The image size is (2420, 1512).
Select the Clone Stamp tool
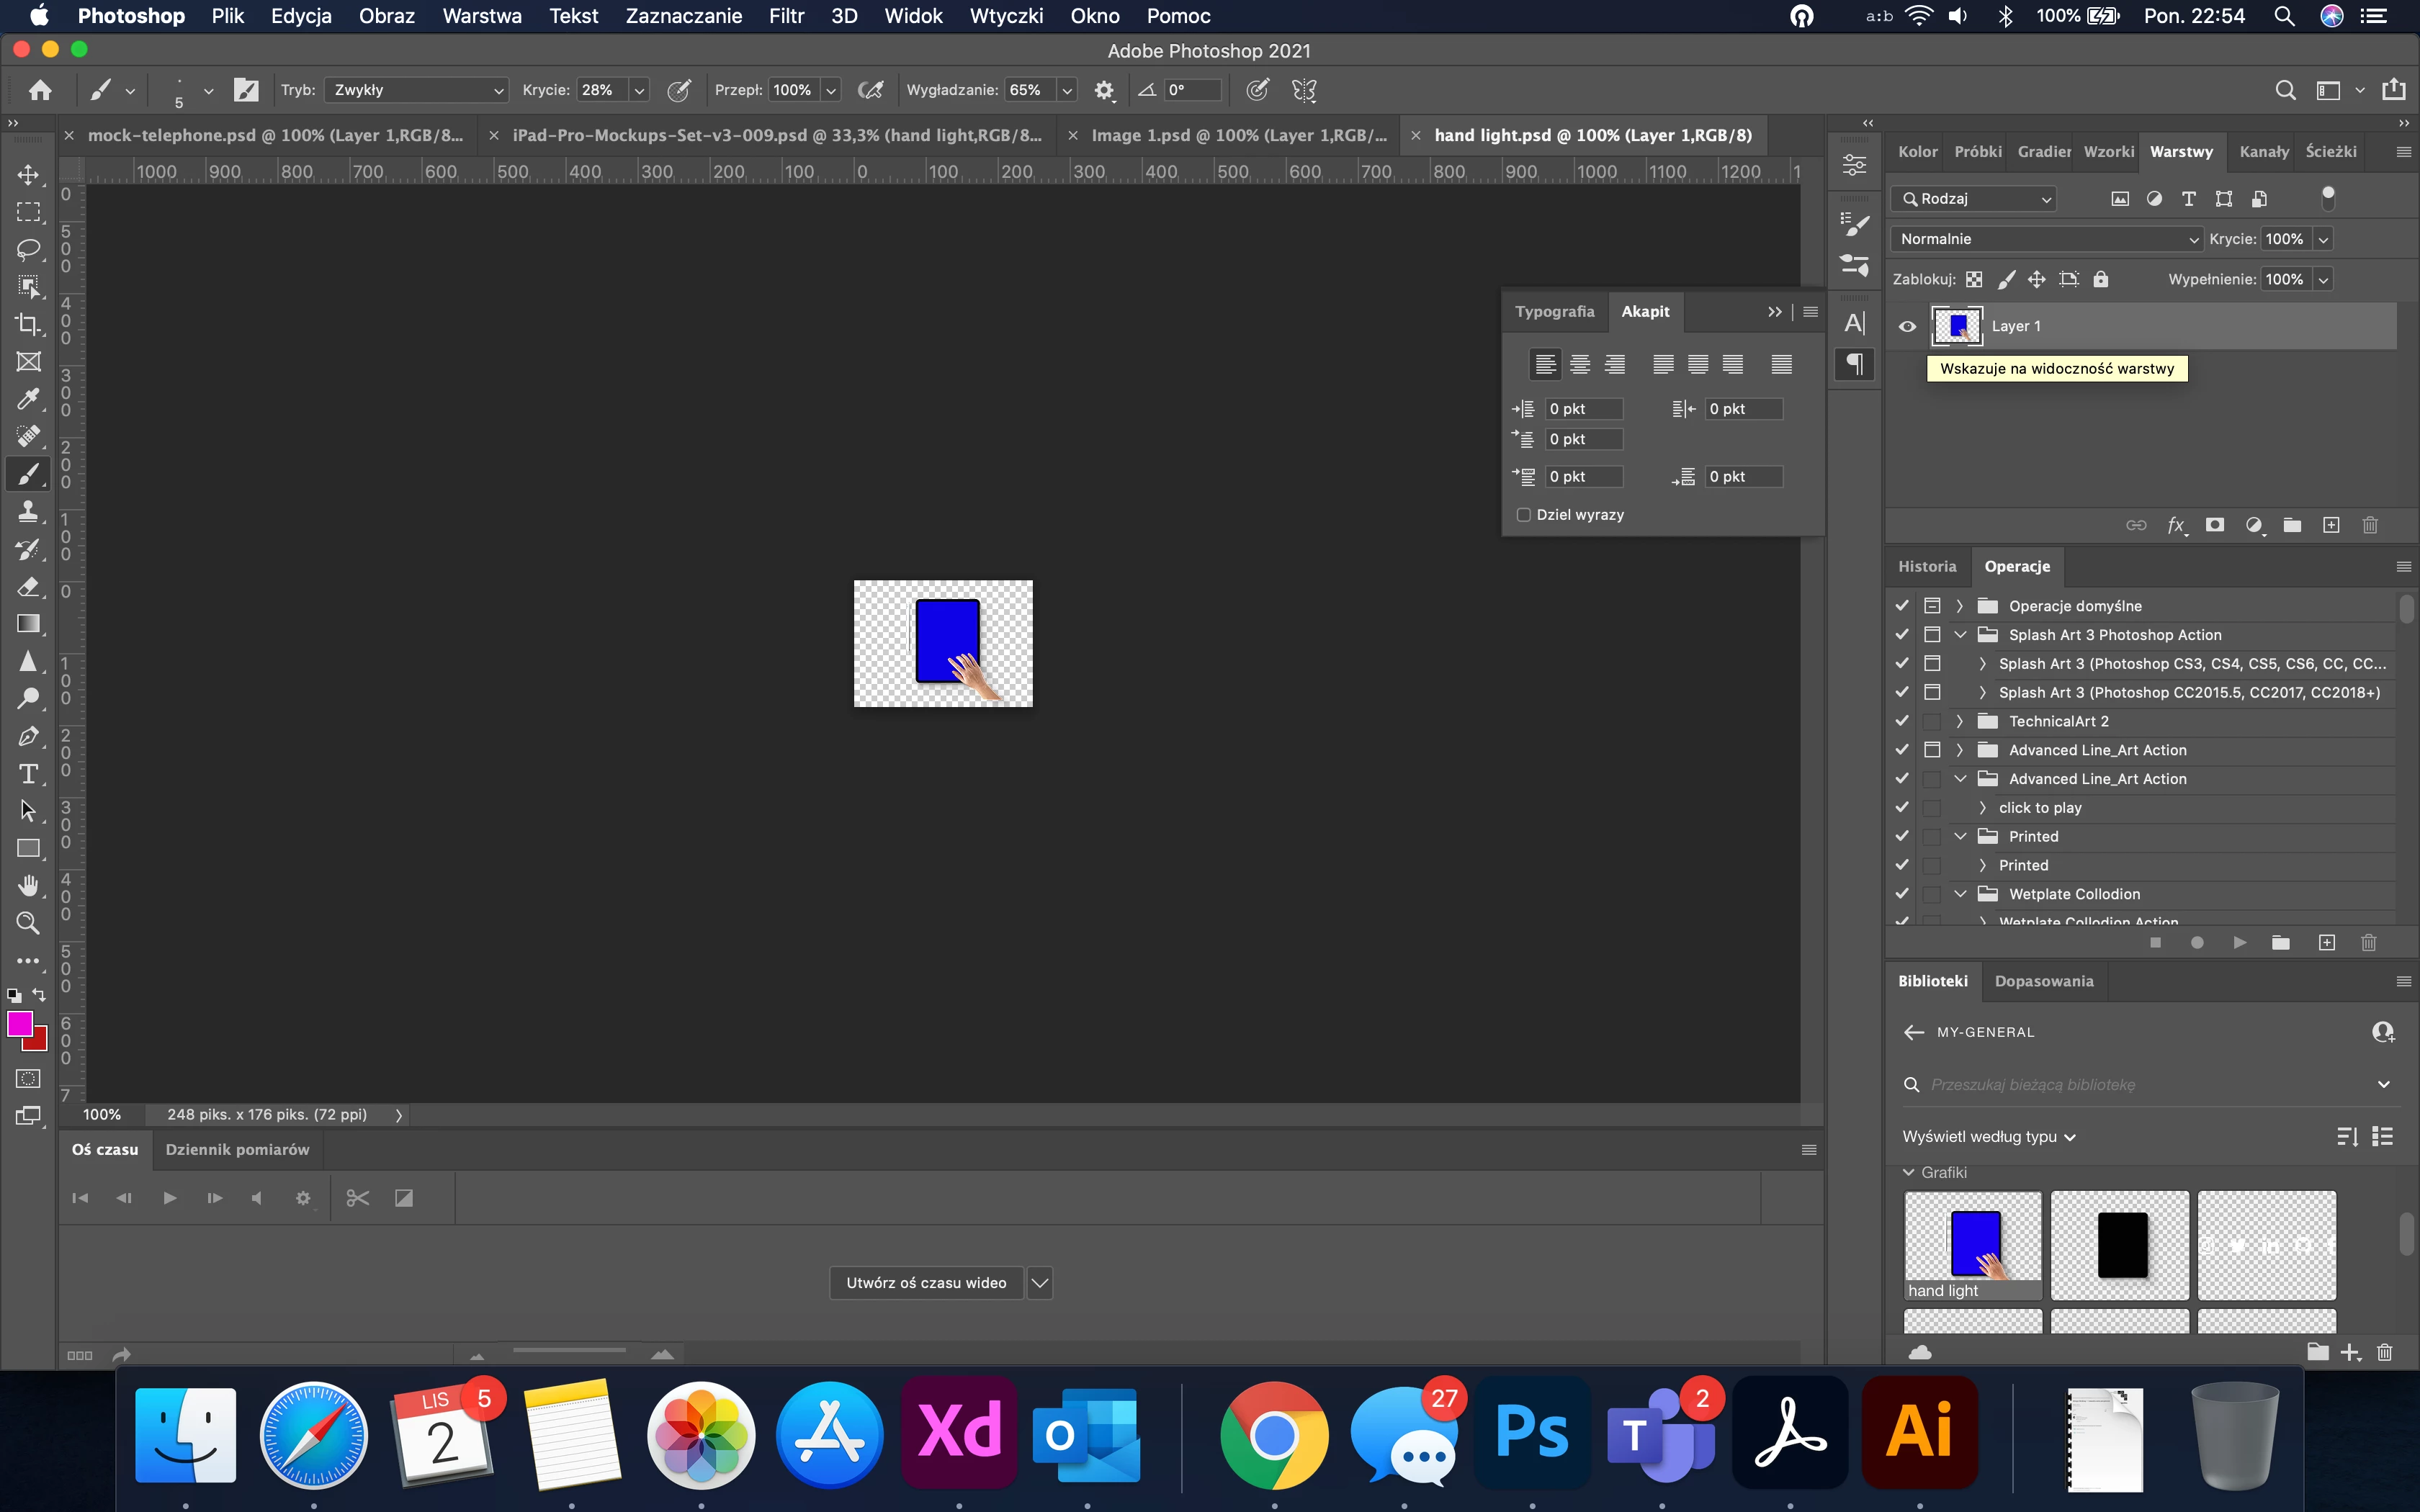coord(28,511)
